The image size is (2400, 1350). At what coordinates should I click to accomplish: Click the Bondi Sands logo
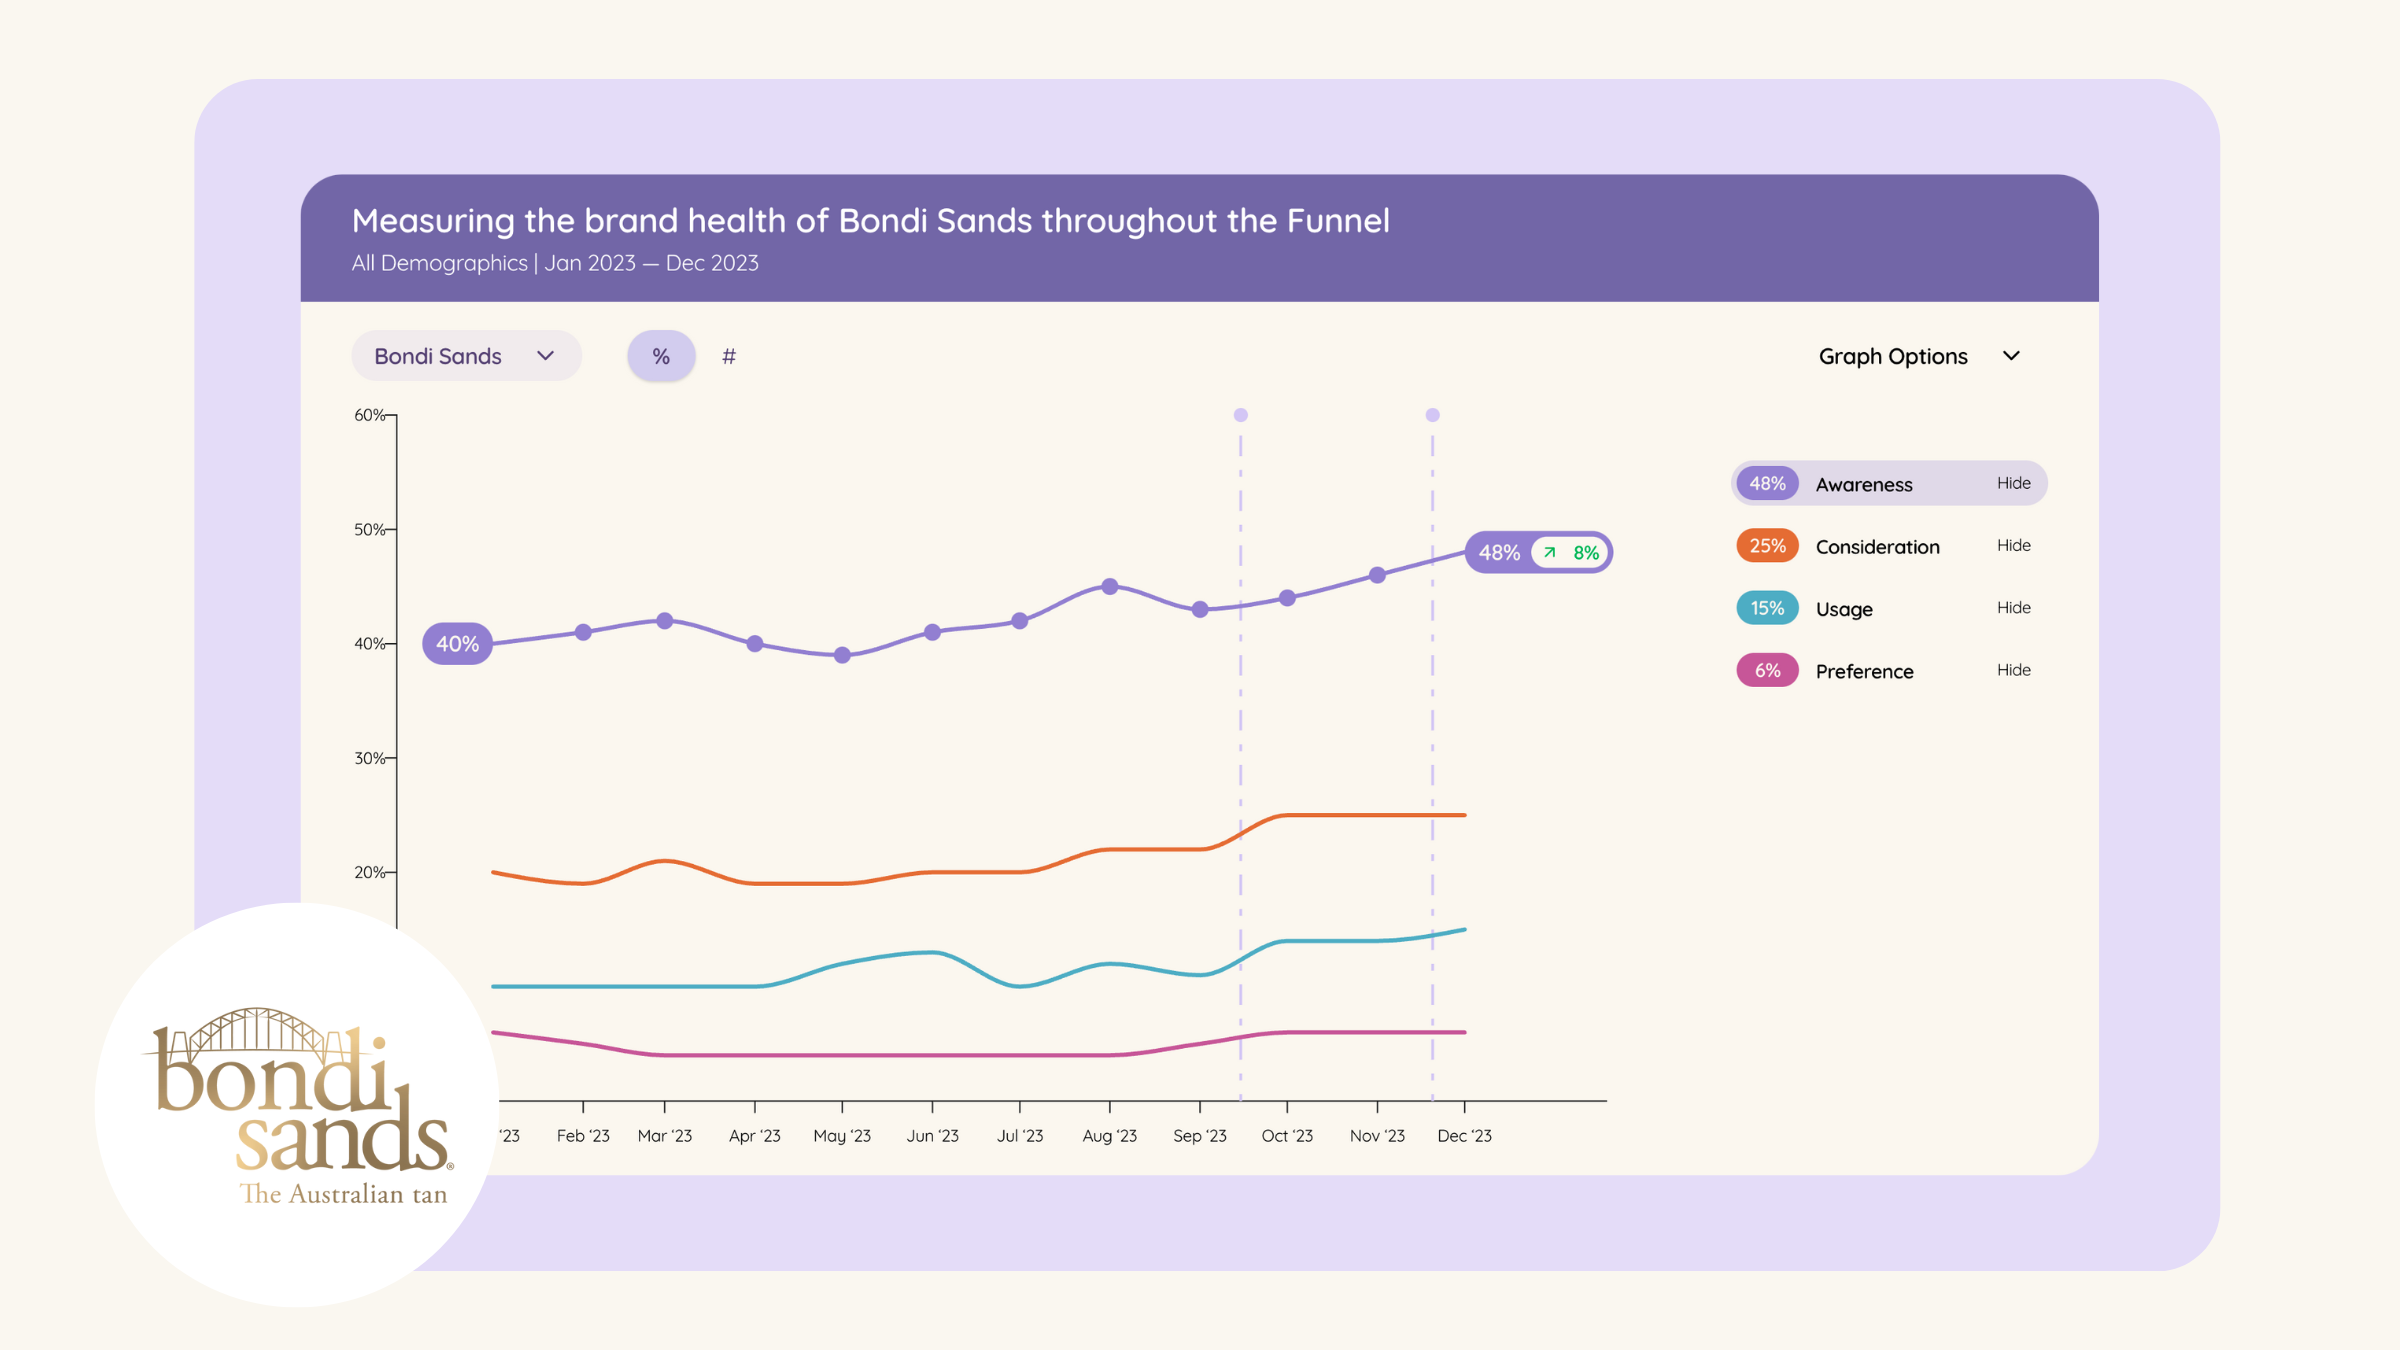(x=298, y=1105)
